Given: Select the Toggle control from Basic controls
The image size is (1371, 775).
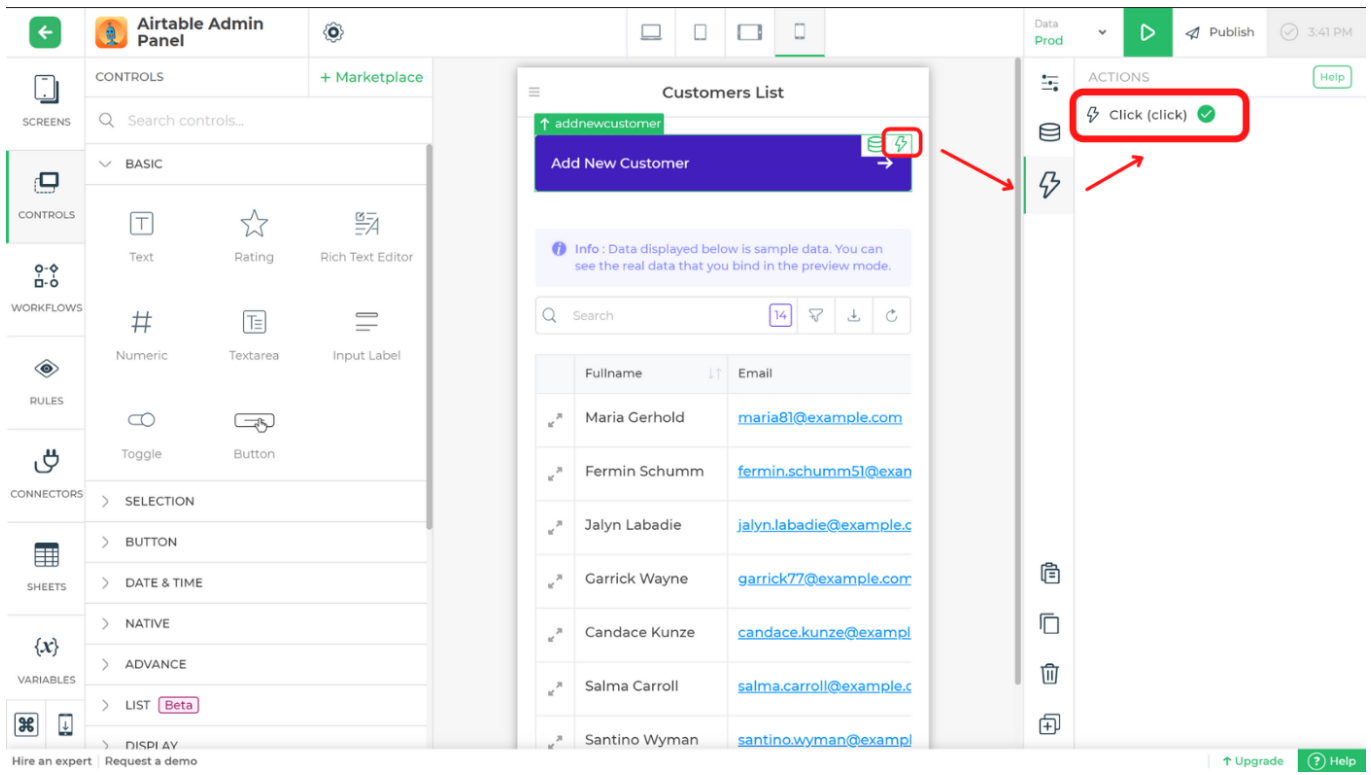Looking at the screenshot, I should 140,430.
